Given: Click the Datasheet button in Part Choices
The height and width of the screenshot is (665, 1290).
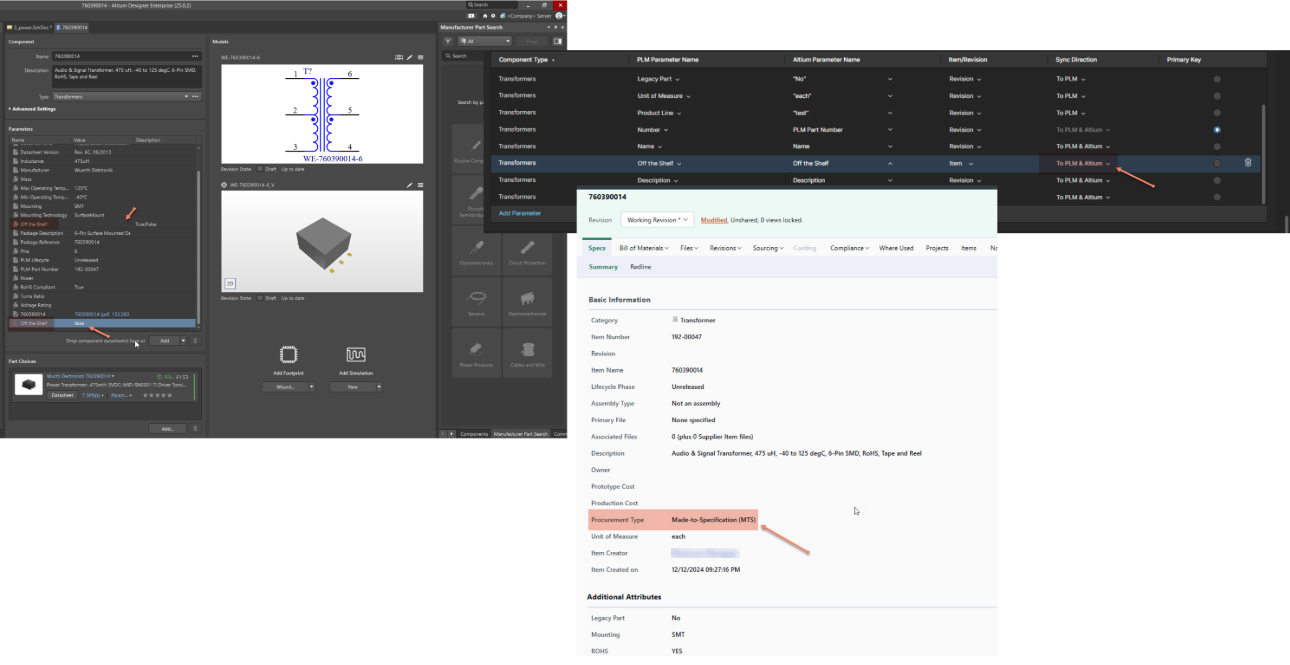Looking at the screenshot, I should click(x=62, y=395).
